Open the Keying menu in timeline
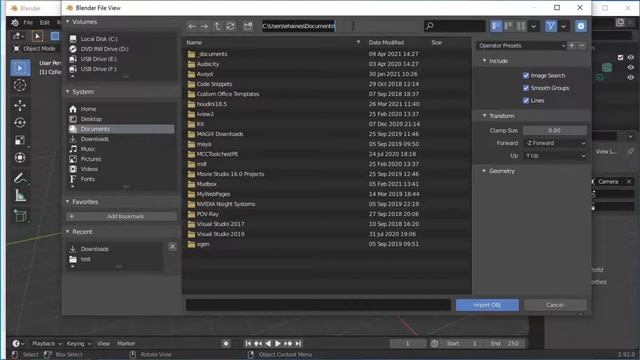This screenshot has width=640, height=360. (79, 344)
